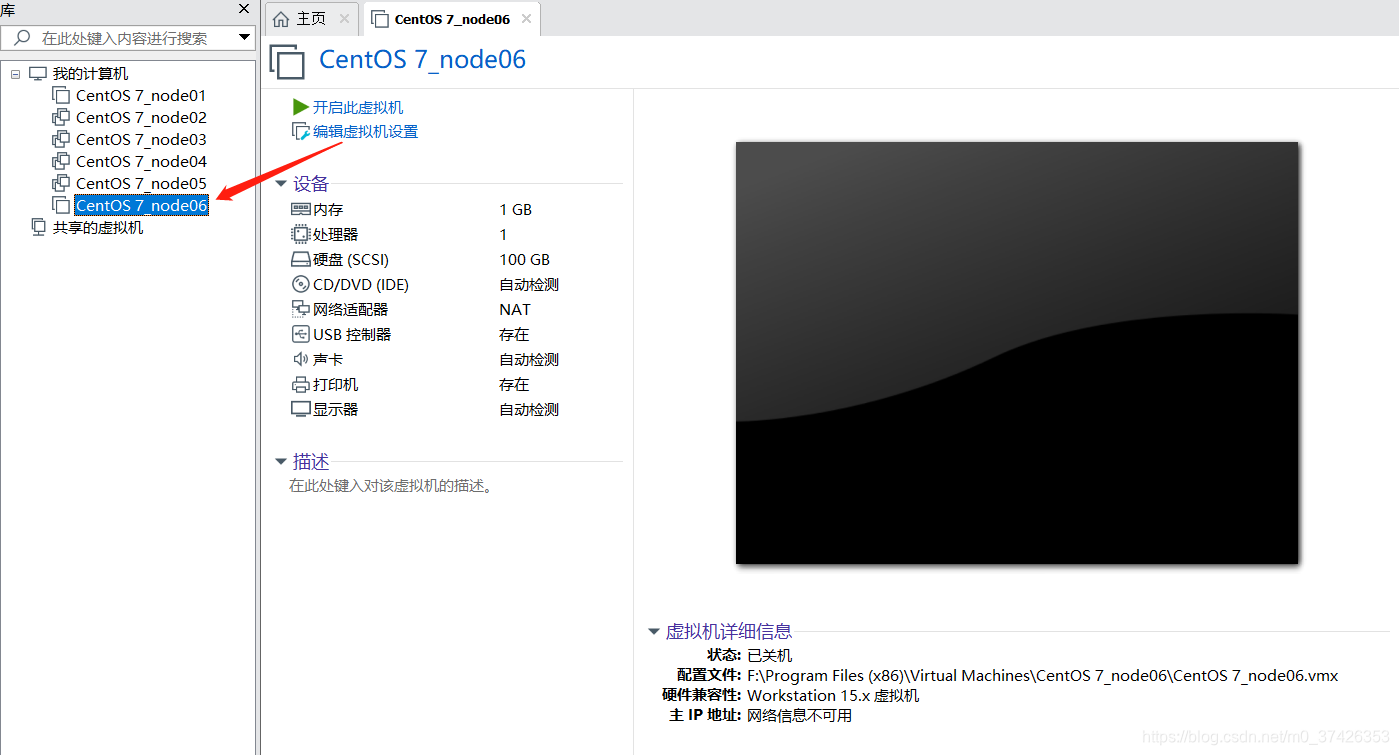Click the memory value 1 GB

(515, 210)
